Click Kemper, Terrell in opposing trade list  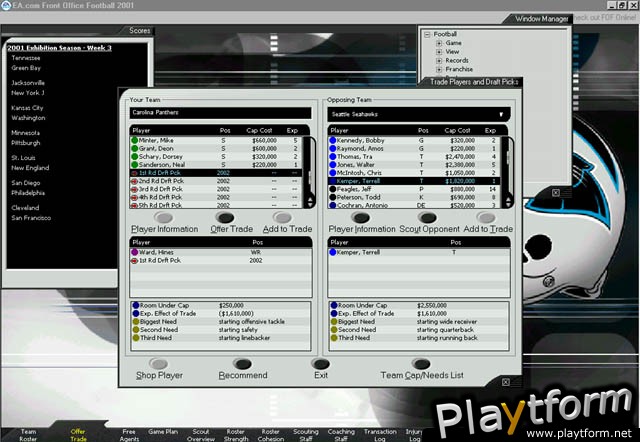click(x=419, y=252)
